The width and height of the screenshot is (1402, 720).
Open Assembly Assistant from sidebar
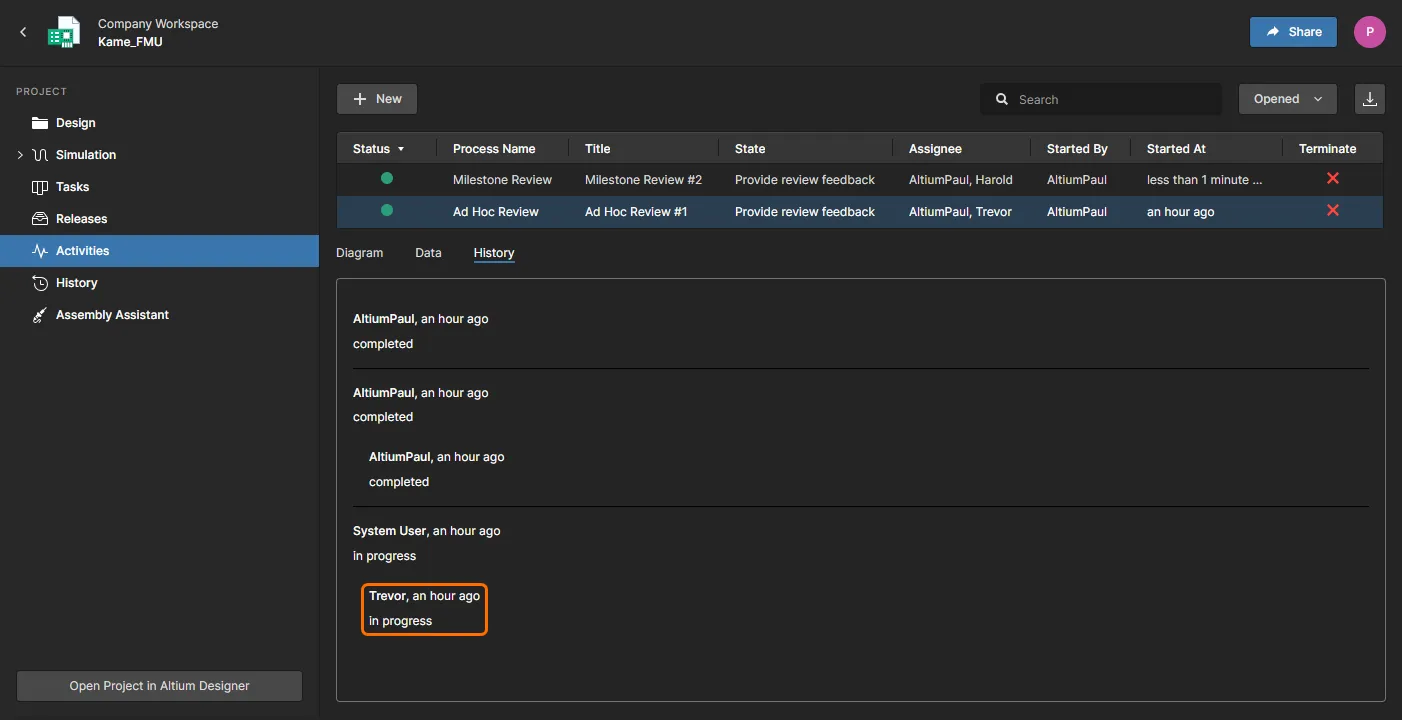pos(112,315)
